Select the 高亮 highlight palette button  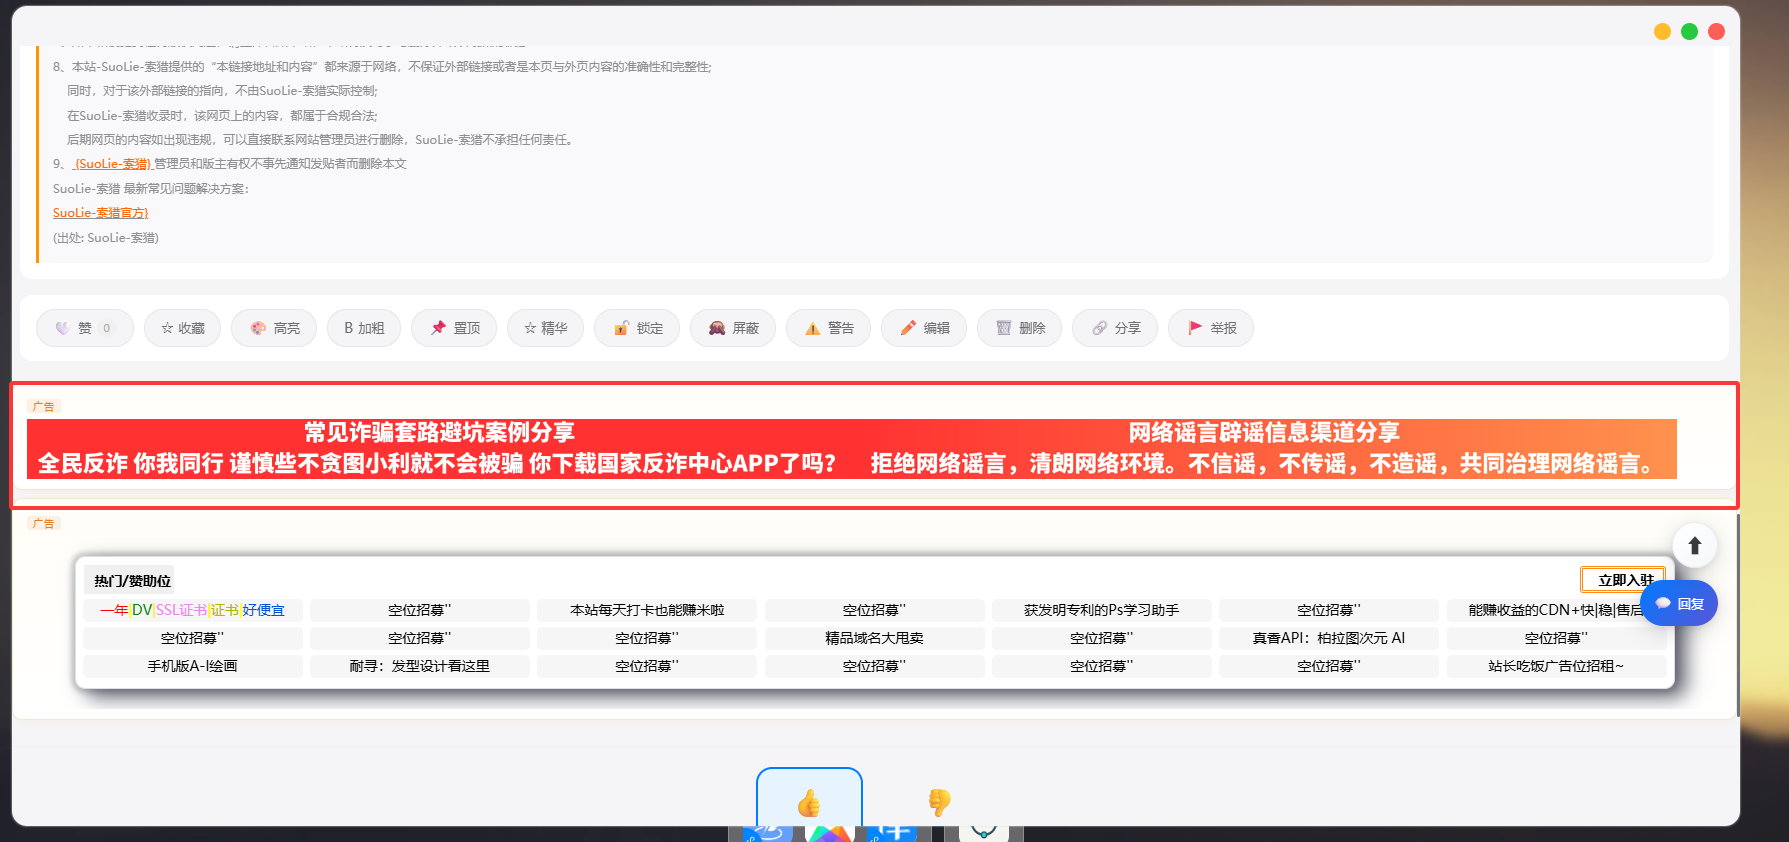coord(274,328)
